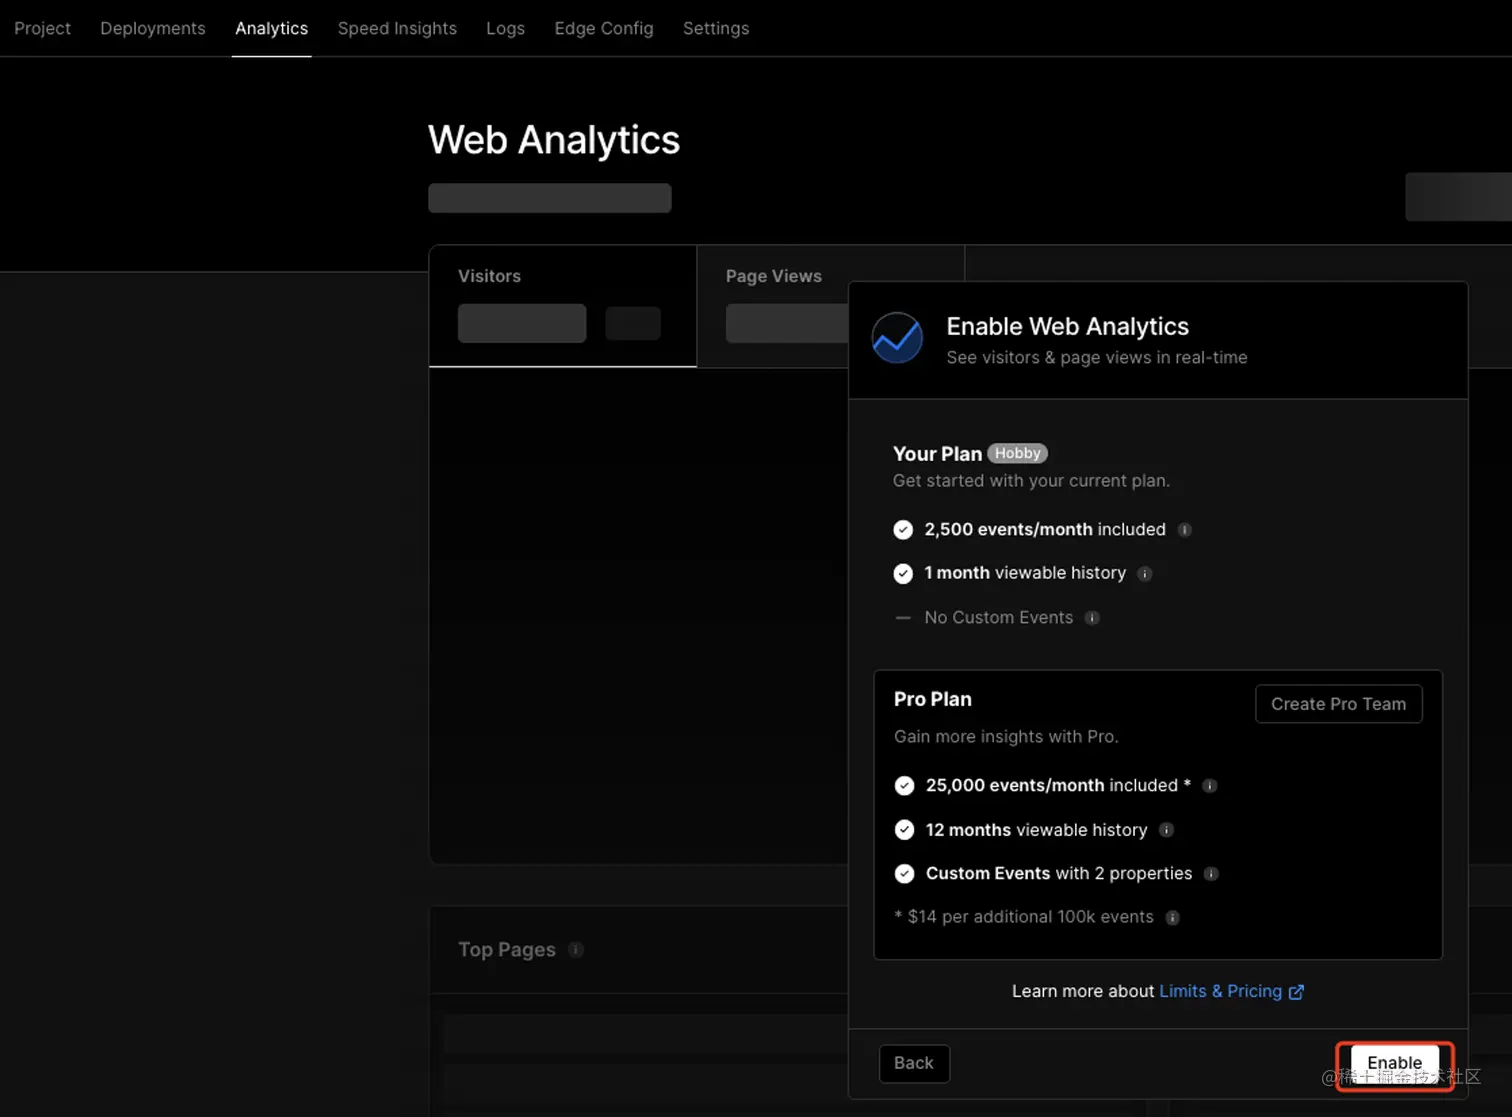Click the Your Plan heading
This screenshot has height=1117, width=1512.
(937, 454)
